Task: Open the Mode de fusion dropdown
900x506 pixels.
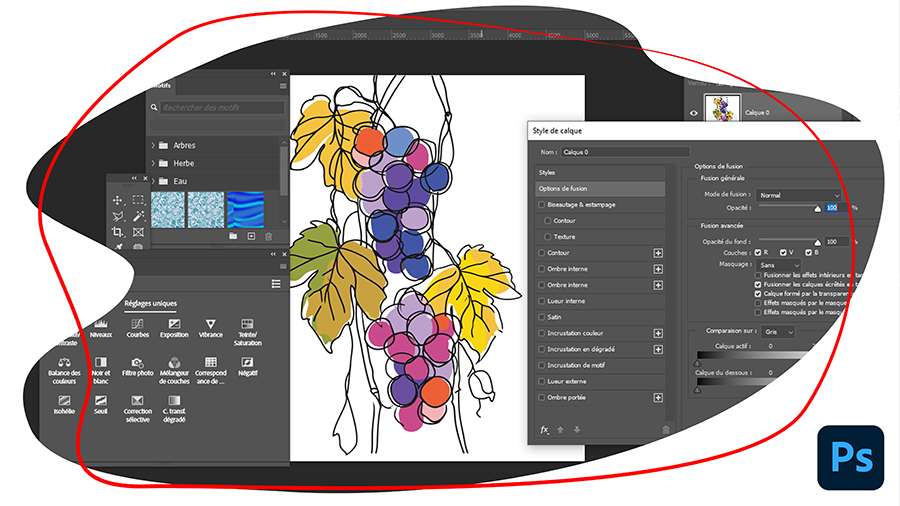Action: click(795, 195)
